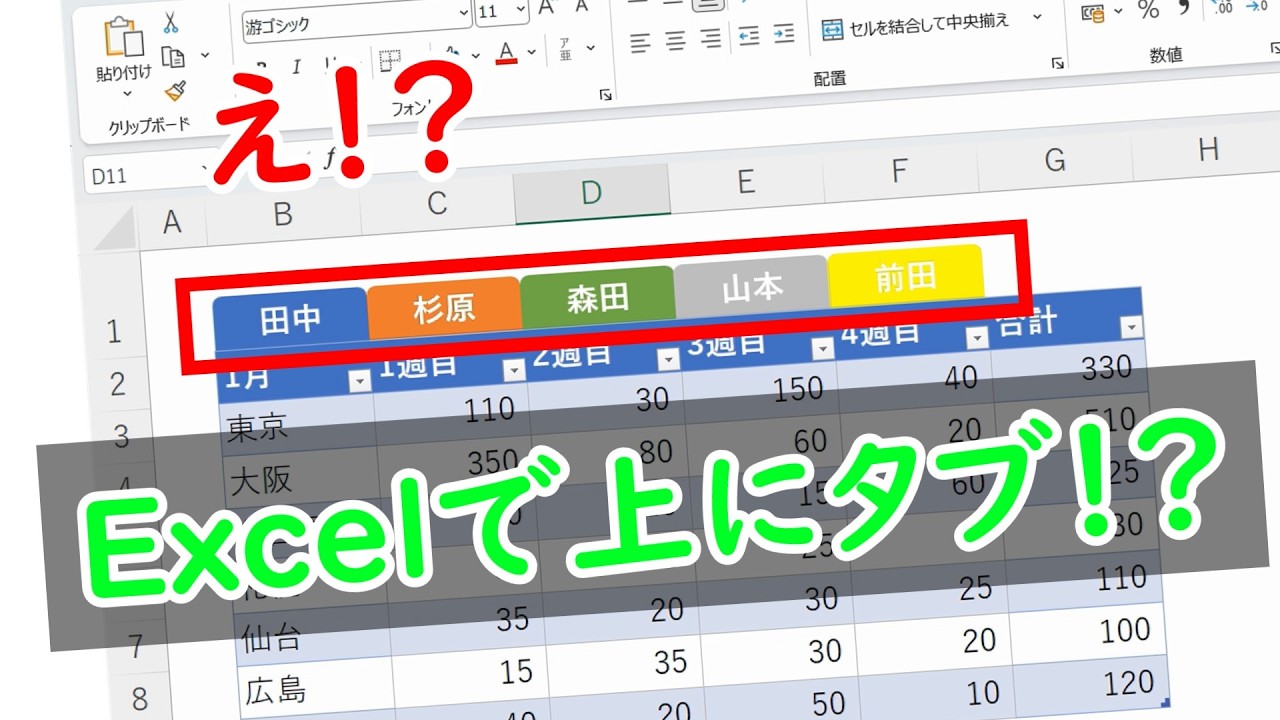The height and width of the screenshot is (720, 1280).
Task: Switch to the 杉原 tab
Action: point(445,308)
